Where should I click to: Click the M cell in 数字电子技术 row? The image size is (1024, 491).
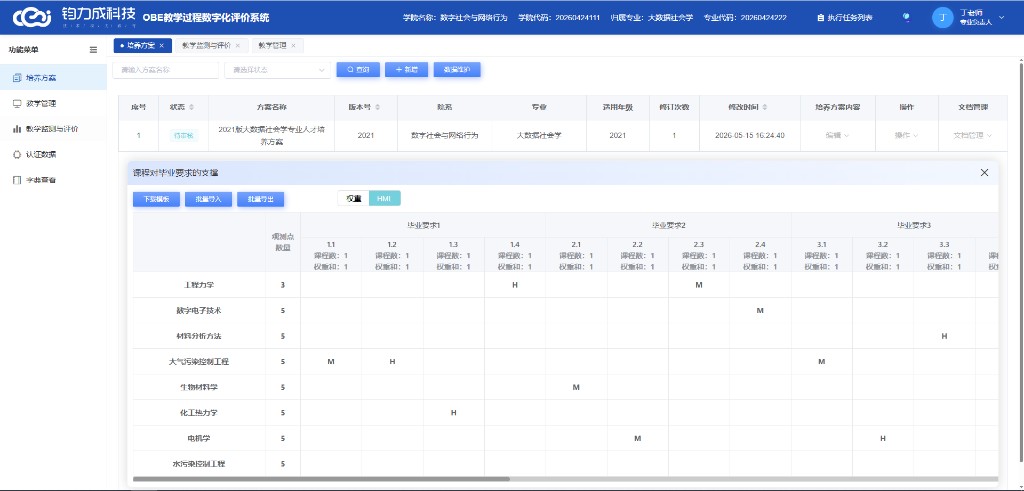760,311
